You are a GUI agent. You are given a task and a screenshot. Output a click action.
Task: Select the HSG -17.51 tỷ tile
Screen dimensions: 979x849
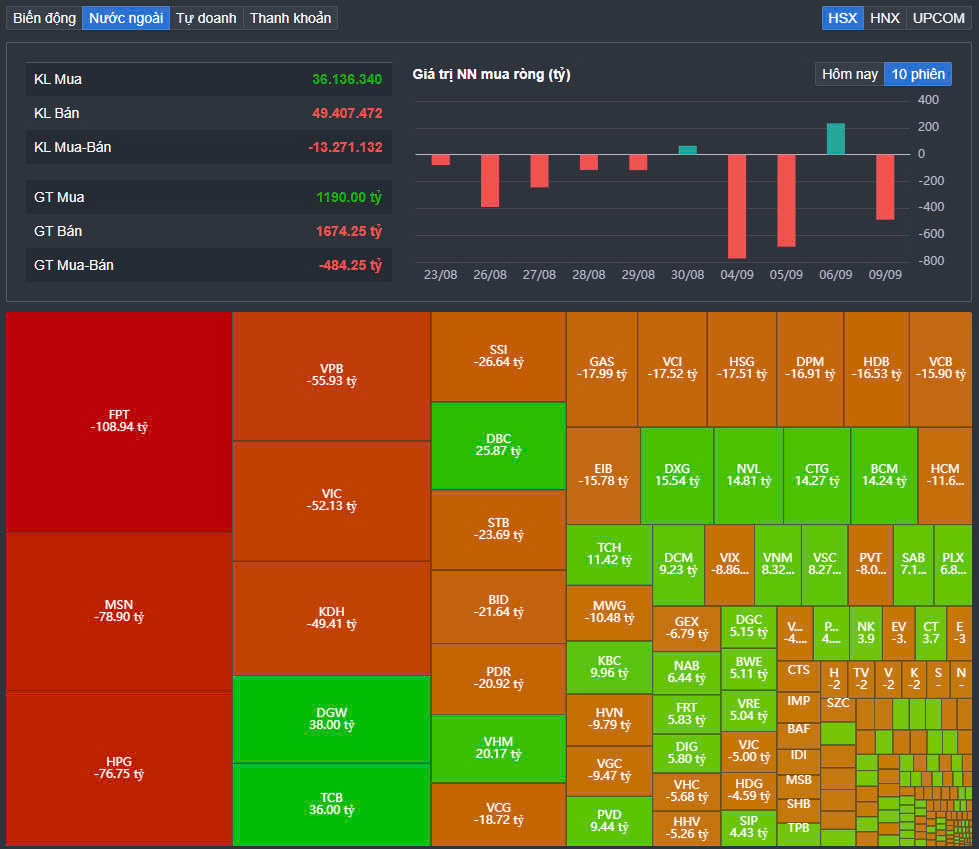click(x=742, y=369)
